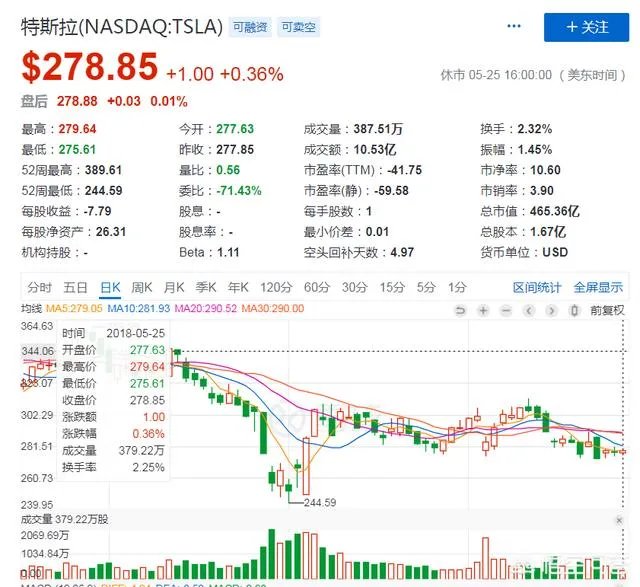
Task: Switch to the 15分 tab
Action: click(392, 287)
